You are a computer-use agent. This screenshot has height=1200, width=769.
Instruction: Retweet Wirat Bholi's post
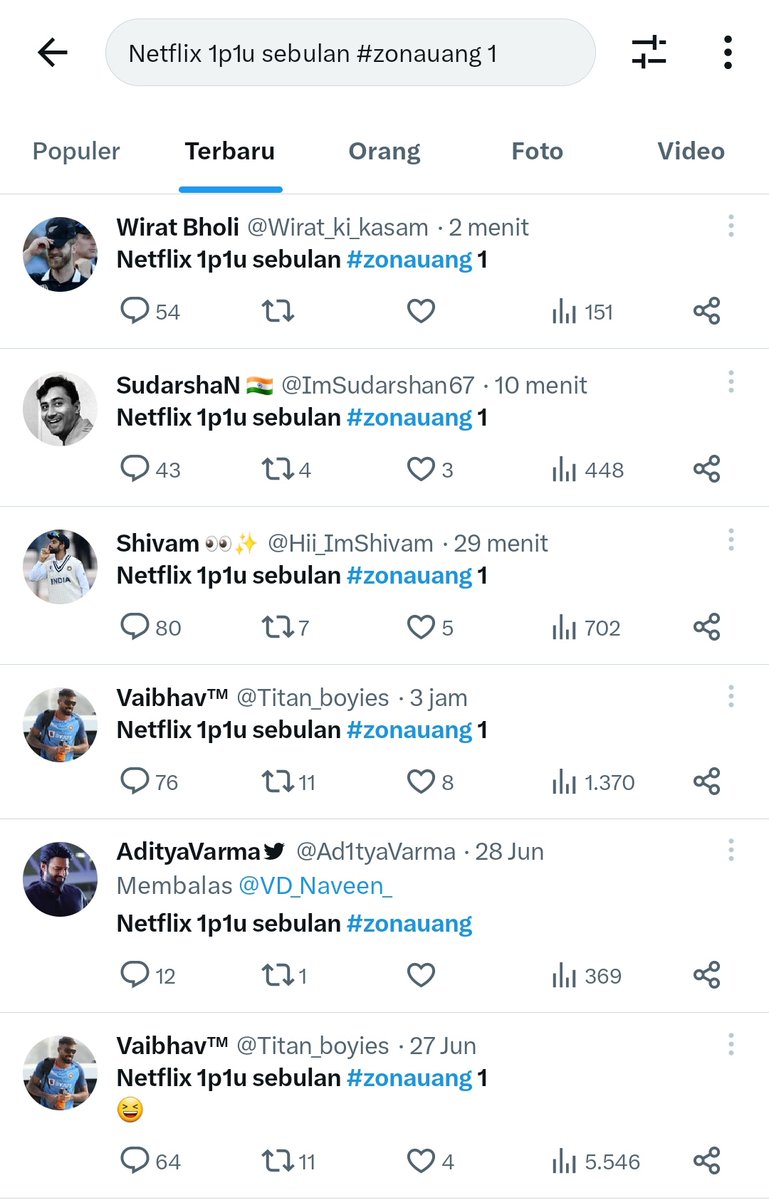277,312
